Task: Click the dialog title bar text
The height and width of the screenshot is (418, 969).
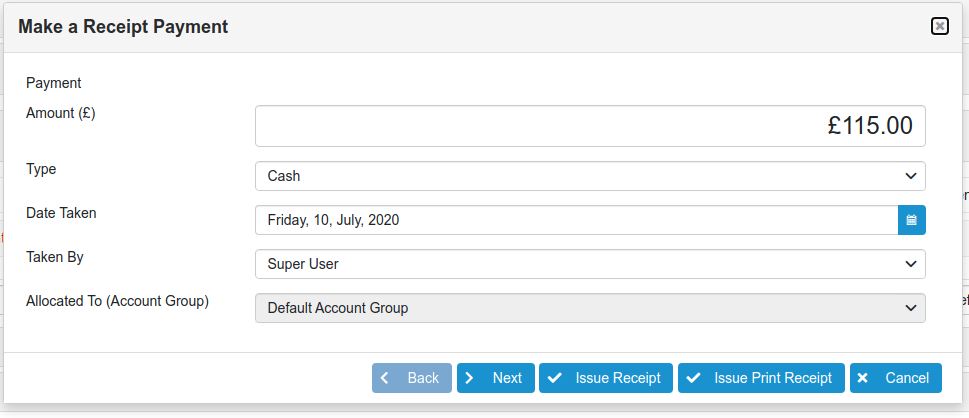Action: tap(123, 27)
